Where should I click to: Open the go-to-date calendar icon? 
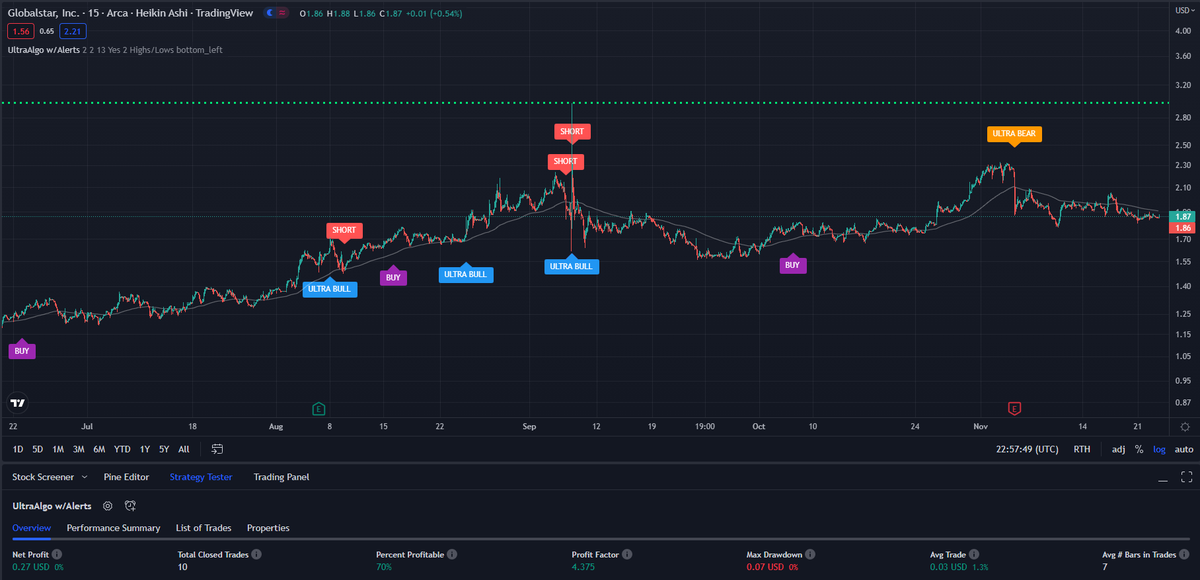click(217, 449)
